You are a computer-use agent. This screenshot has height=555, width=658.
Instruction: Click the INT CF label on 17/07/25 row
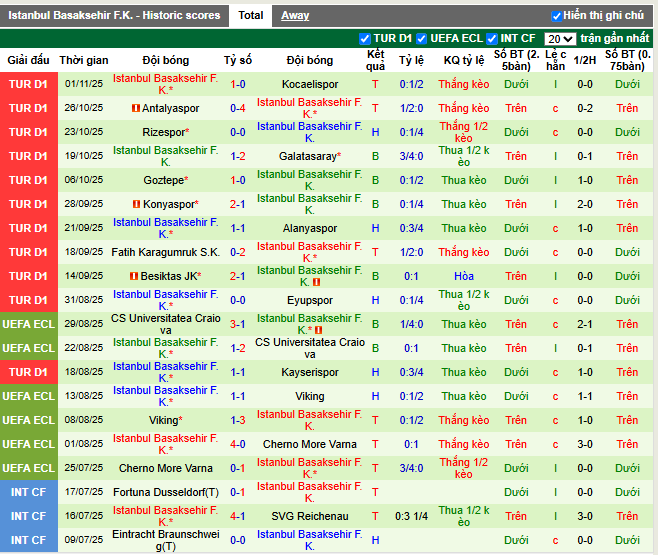[x=29, y=492]
